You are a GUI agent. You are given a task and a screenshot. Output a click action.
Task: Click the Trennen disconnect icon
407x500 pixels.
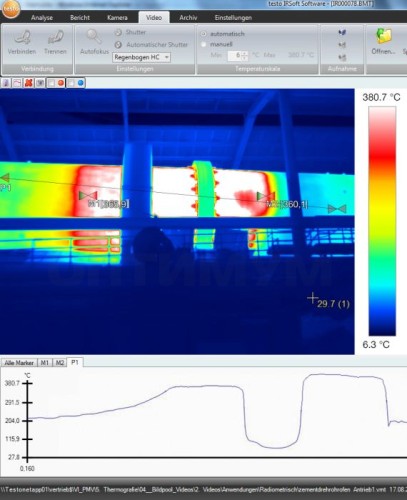(x=55, y=37)
